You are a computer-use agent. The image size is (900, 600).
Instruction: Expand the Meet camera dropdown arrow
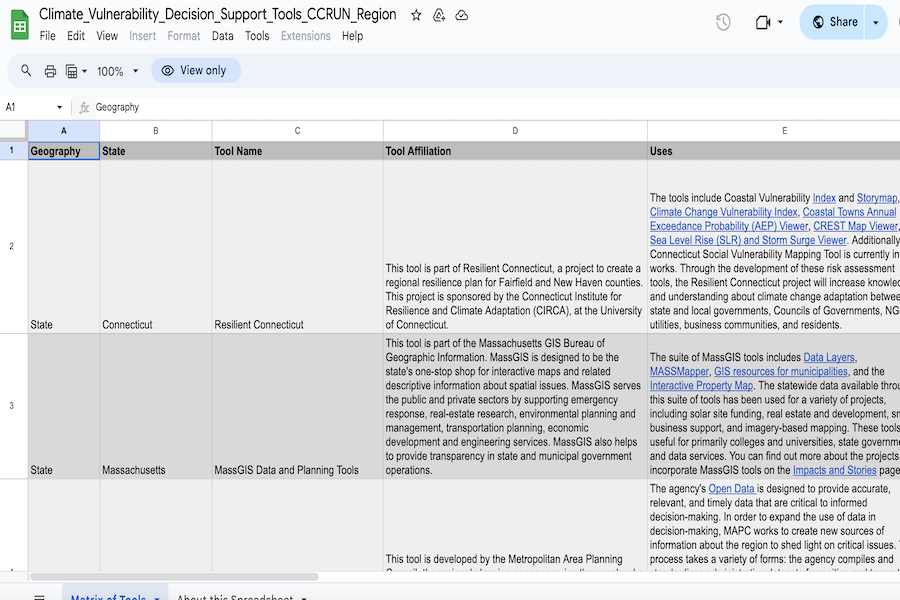(780, 22)
